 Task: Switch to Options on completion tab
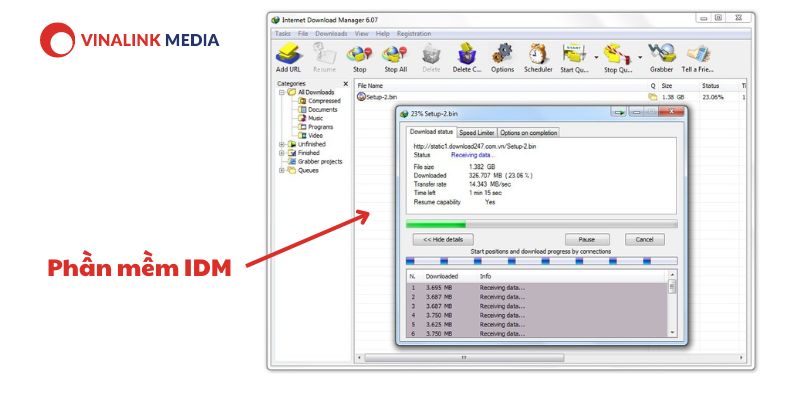(528, 133)
